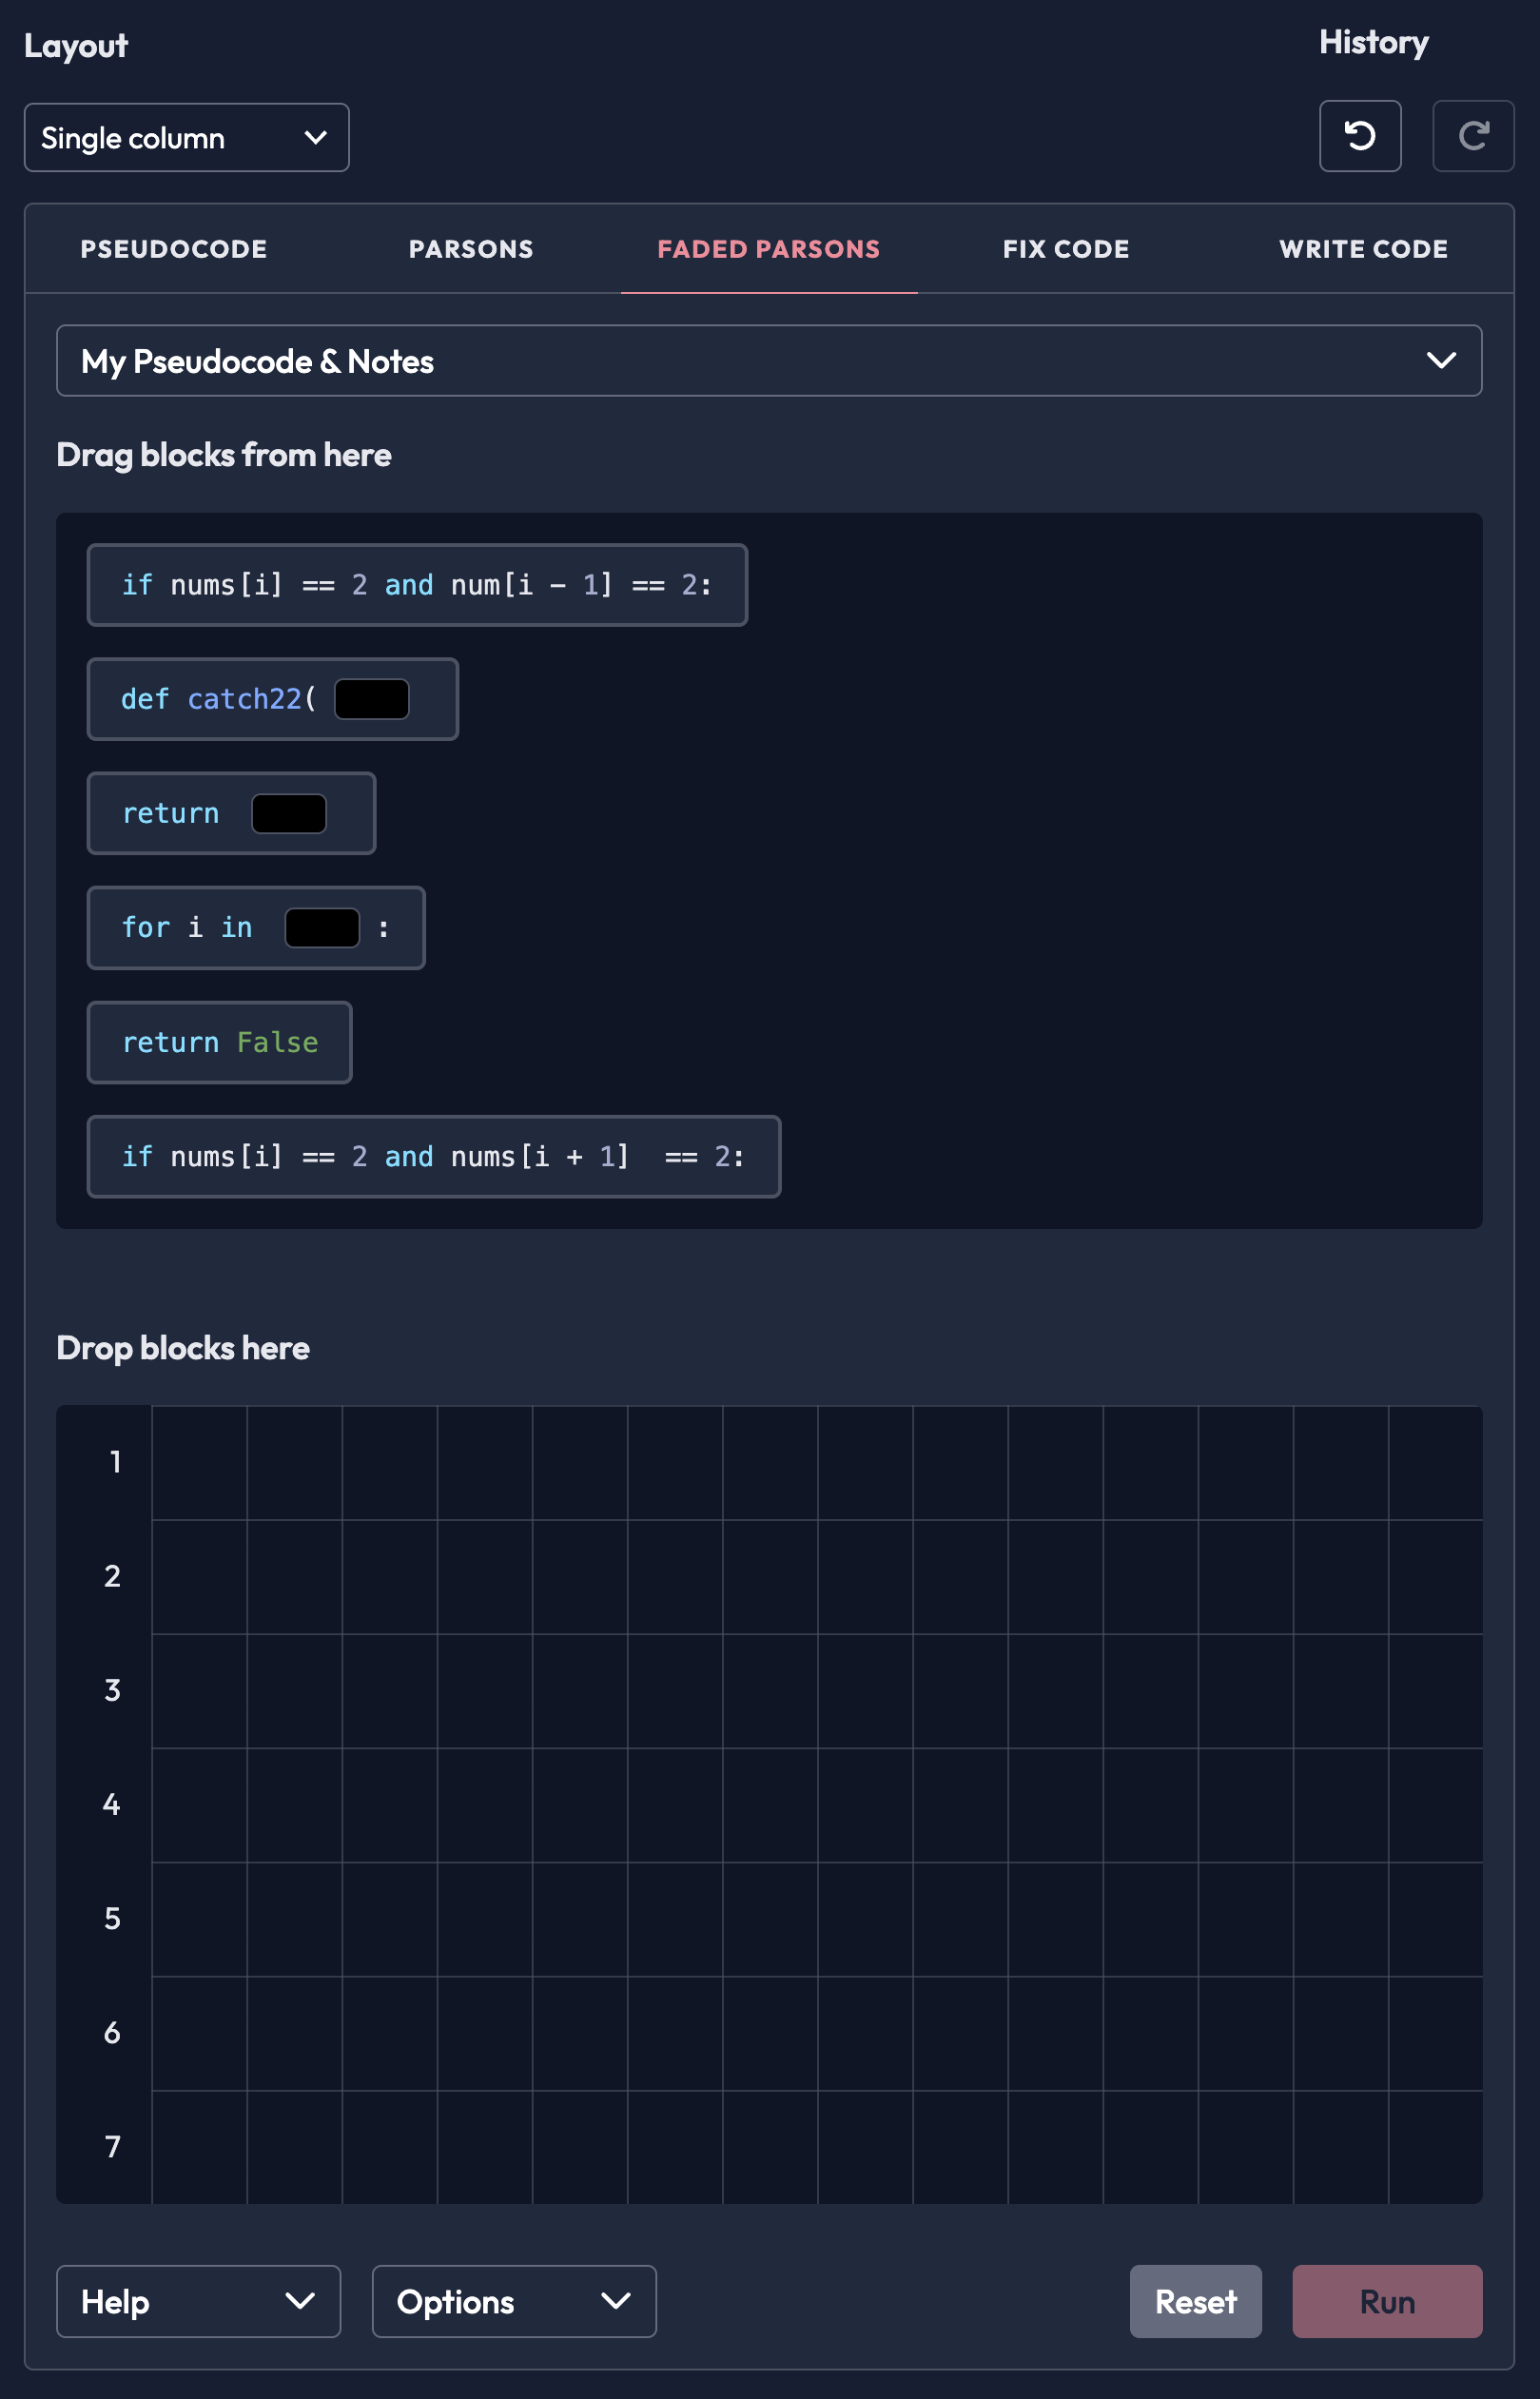
Task: Select the block with num[i - 1]
Action: [416, 585]
